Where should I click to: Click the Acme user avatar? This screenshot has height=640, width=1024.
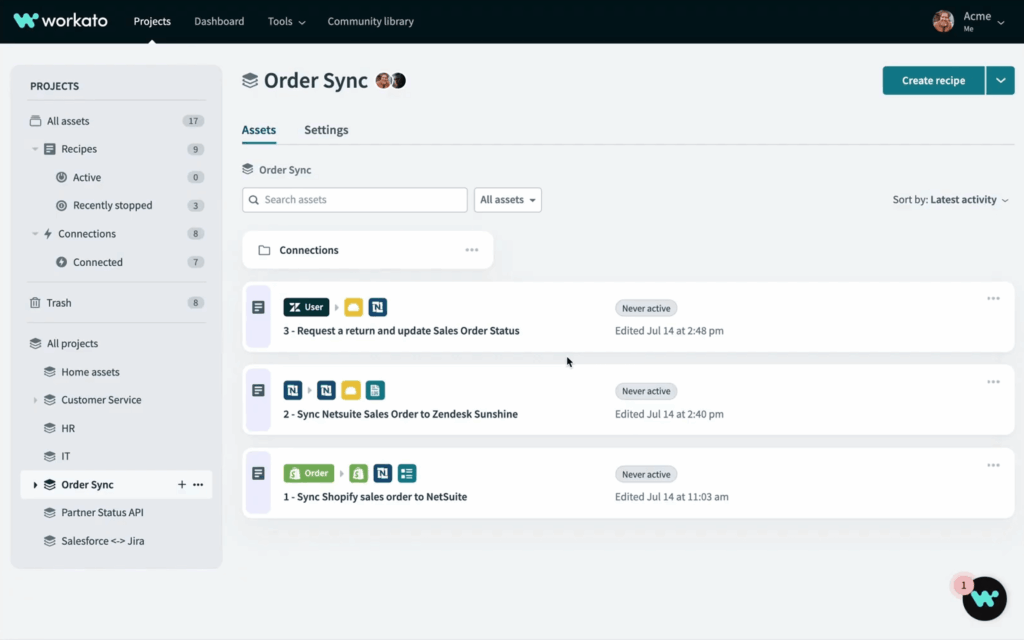point(943,22)
